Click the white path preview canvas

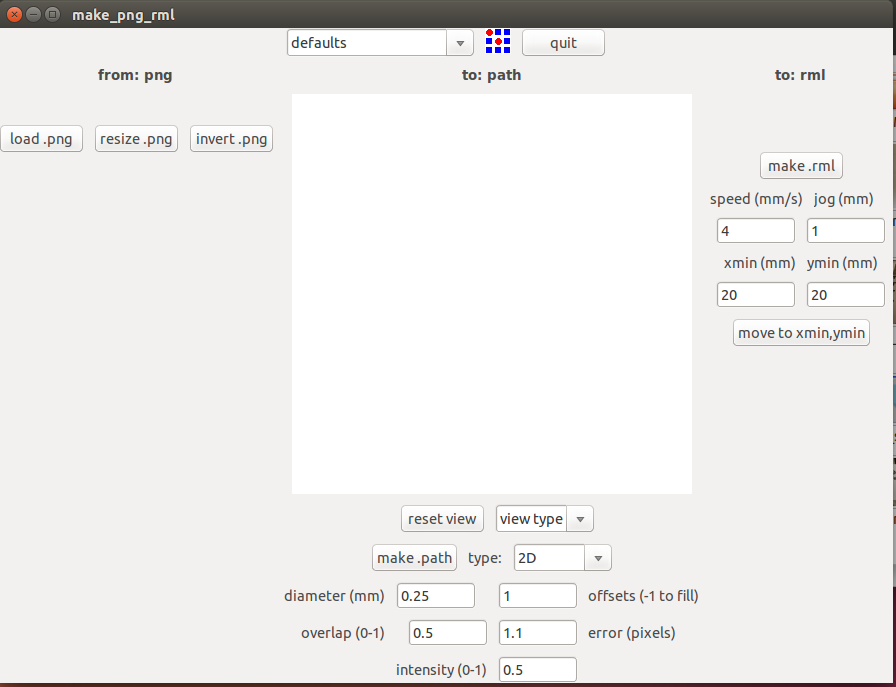[x=491, y=294]
